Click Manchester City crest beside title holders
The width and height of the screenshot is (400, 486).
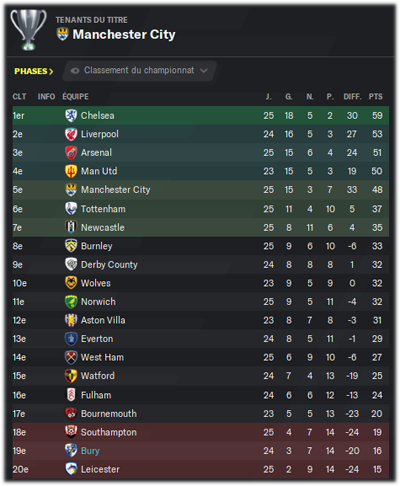62,34
